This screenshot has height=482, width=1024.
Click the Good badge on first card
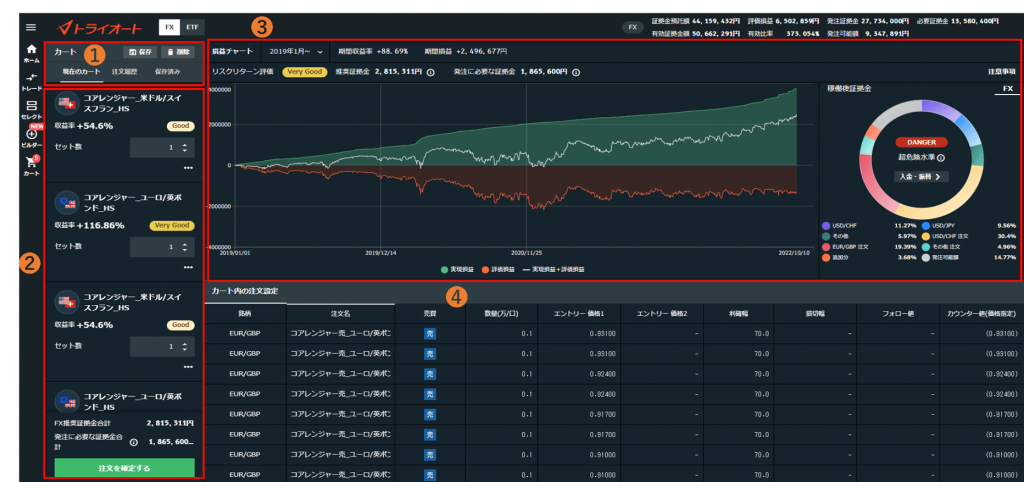pyautogui.click(x=180, y=126)
